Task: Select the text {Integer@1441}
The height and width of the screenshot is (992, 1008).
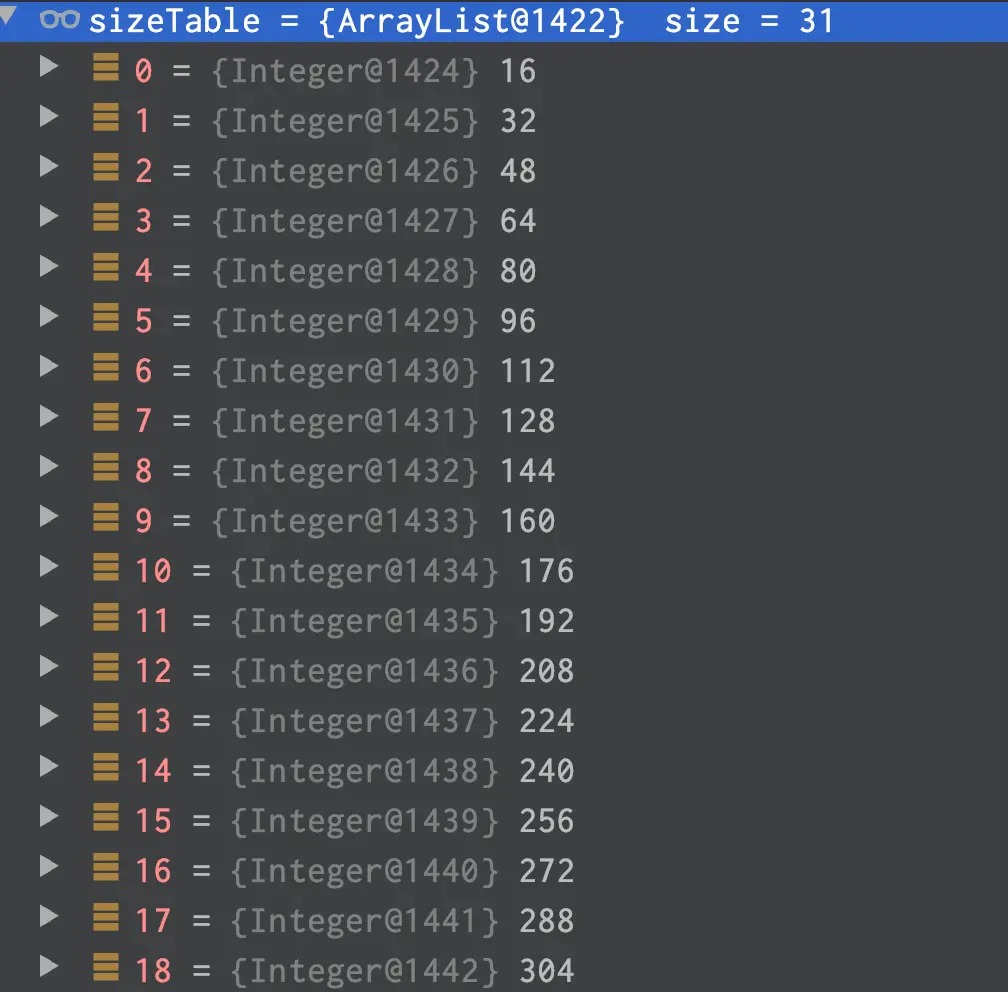Action: click(x=364, y=921)
